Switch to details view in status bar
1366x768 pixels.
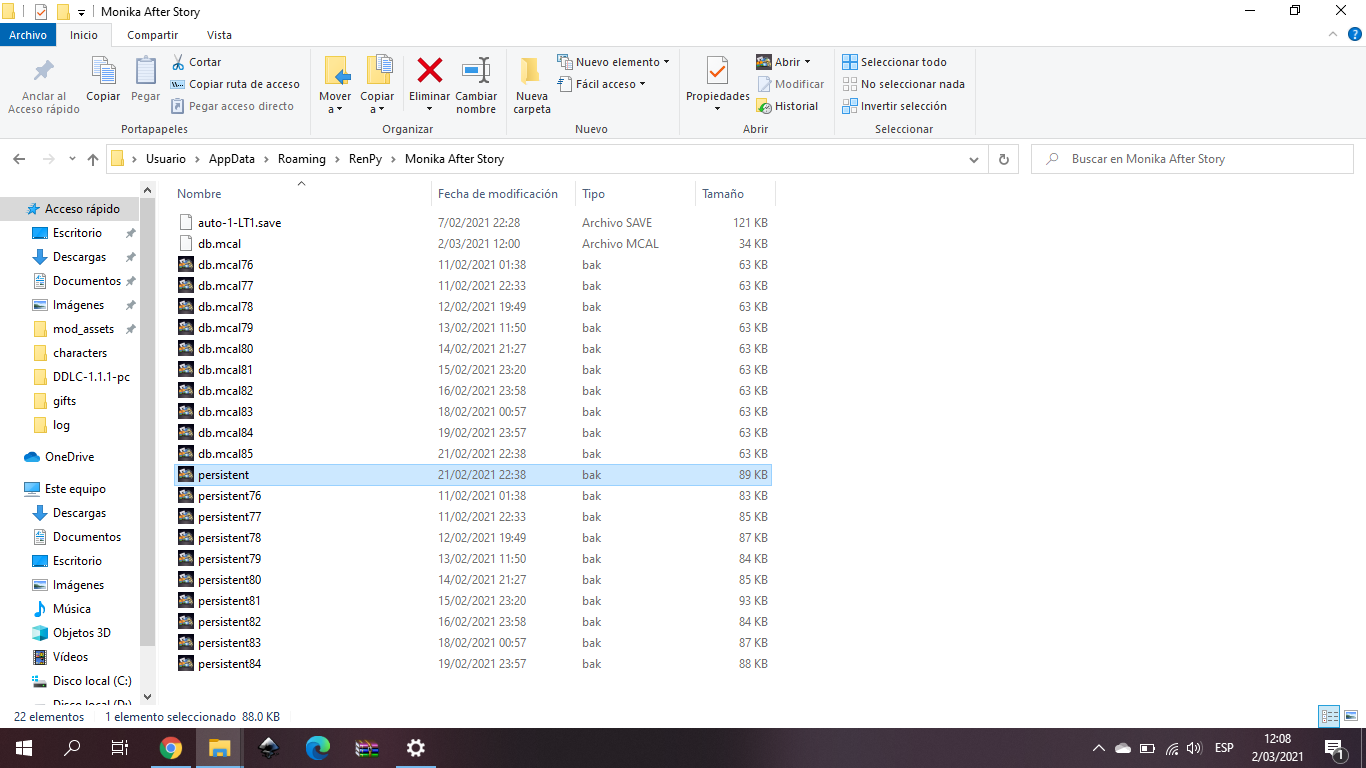click(x=1330, y=716)
